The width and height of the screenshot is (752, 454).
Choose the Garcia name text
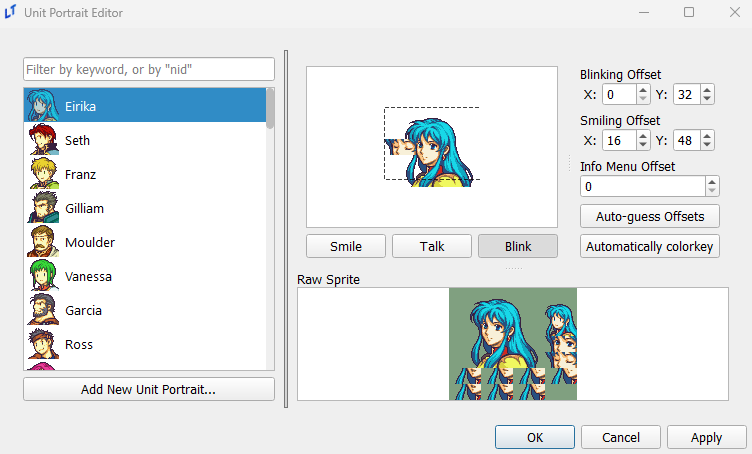[x=83, y=311]
